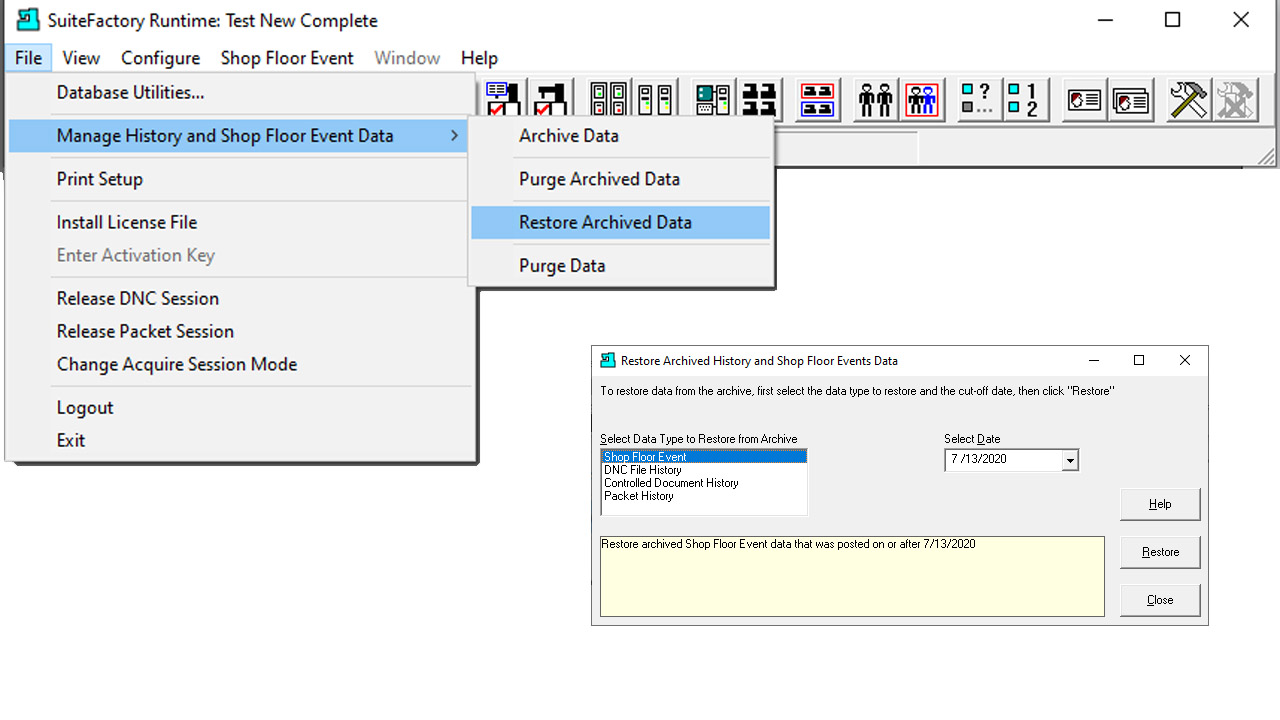Open the Help menu
The width and height of the screenshot is (1280, 720).
point(479,58)
